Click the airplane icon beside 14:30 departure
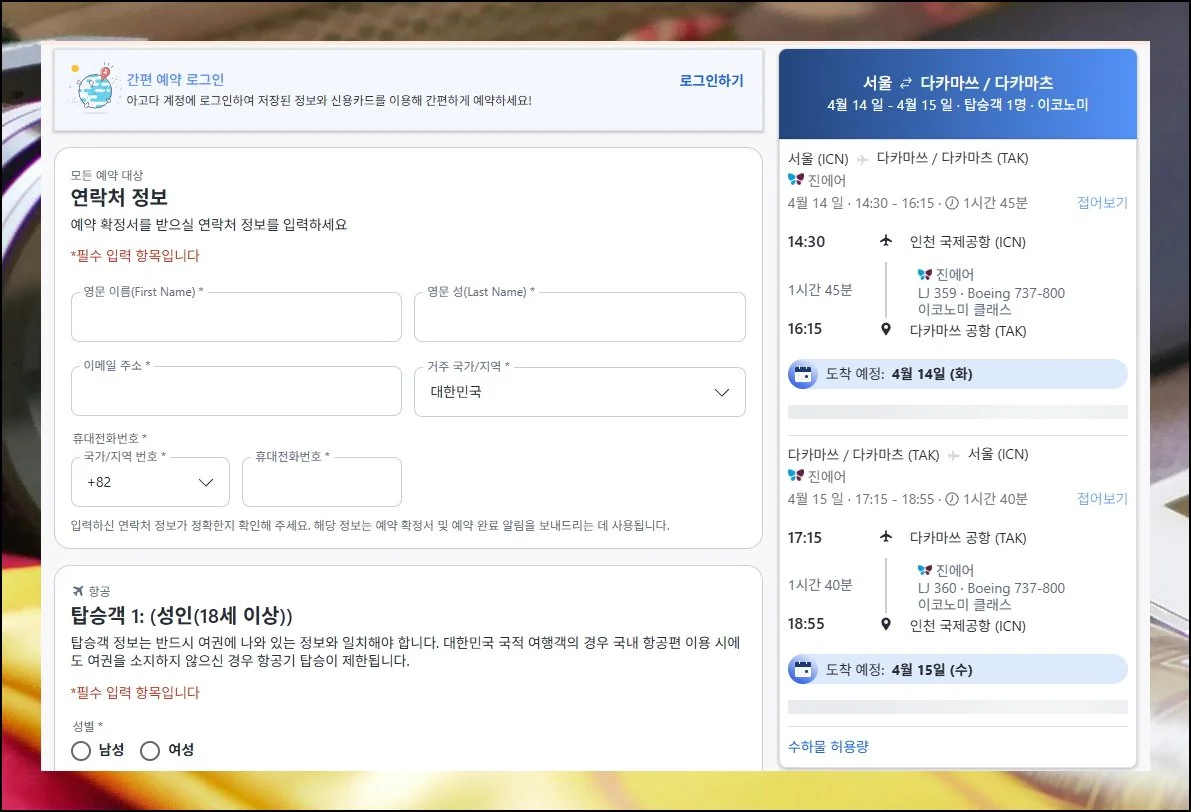 point(885,241)
